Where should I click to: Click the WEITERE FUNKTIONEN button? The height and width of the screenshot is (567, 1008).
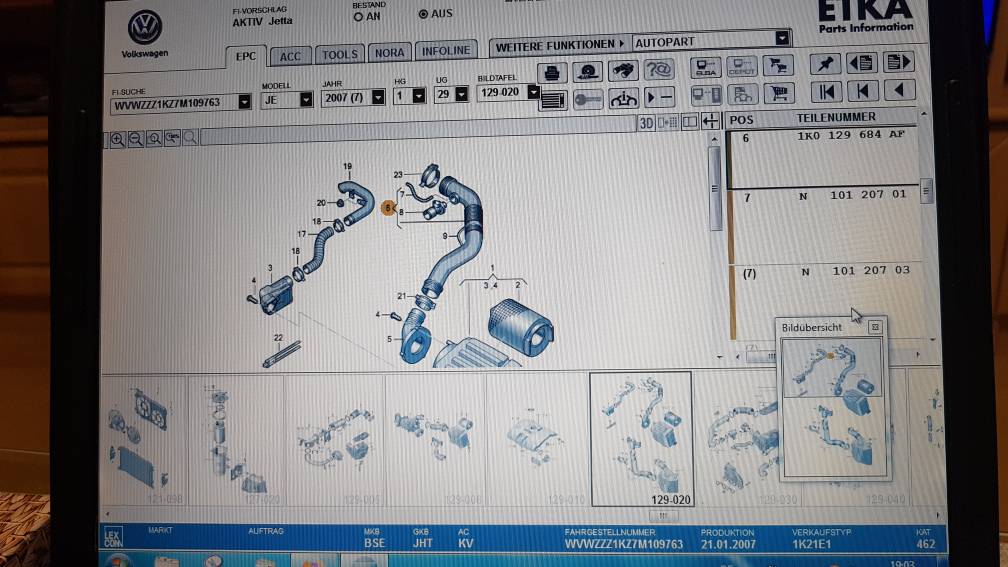coord(559,46)
